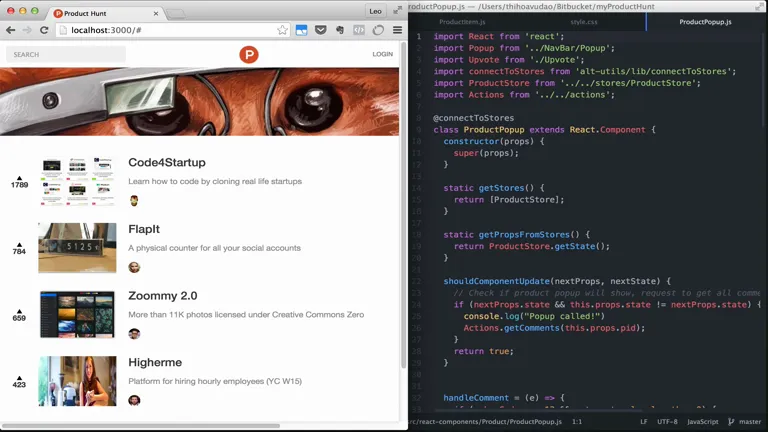Toggle fullscreen on editor window
768x432 pixels.
click(x=759, y=6)
